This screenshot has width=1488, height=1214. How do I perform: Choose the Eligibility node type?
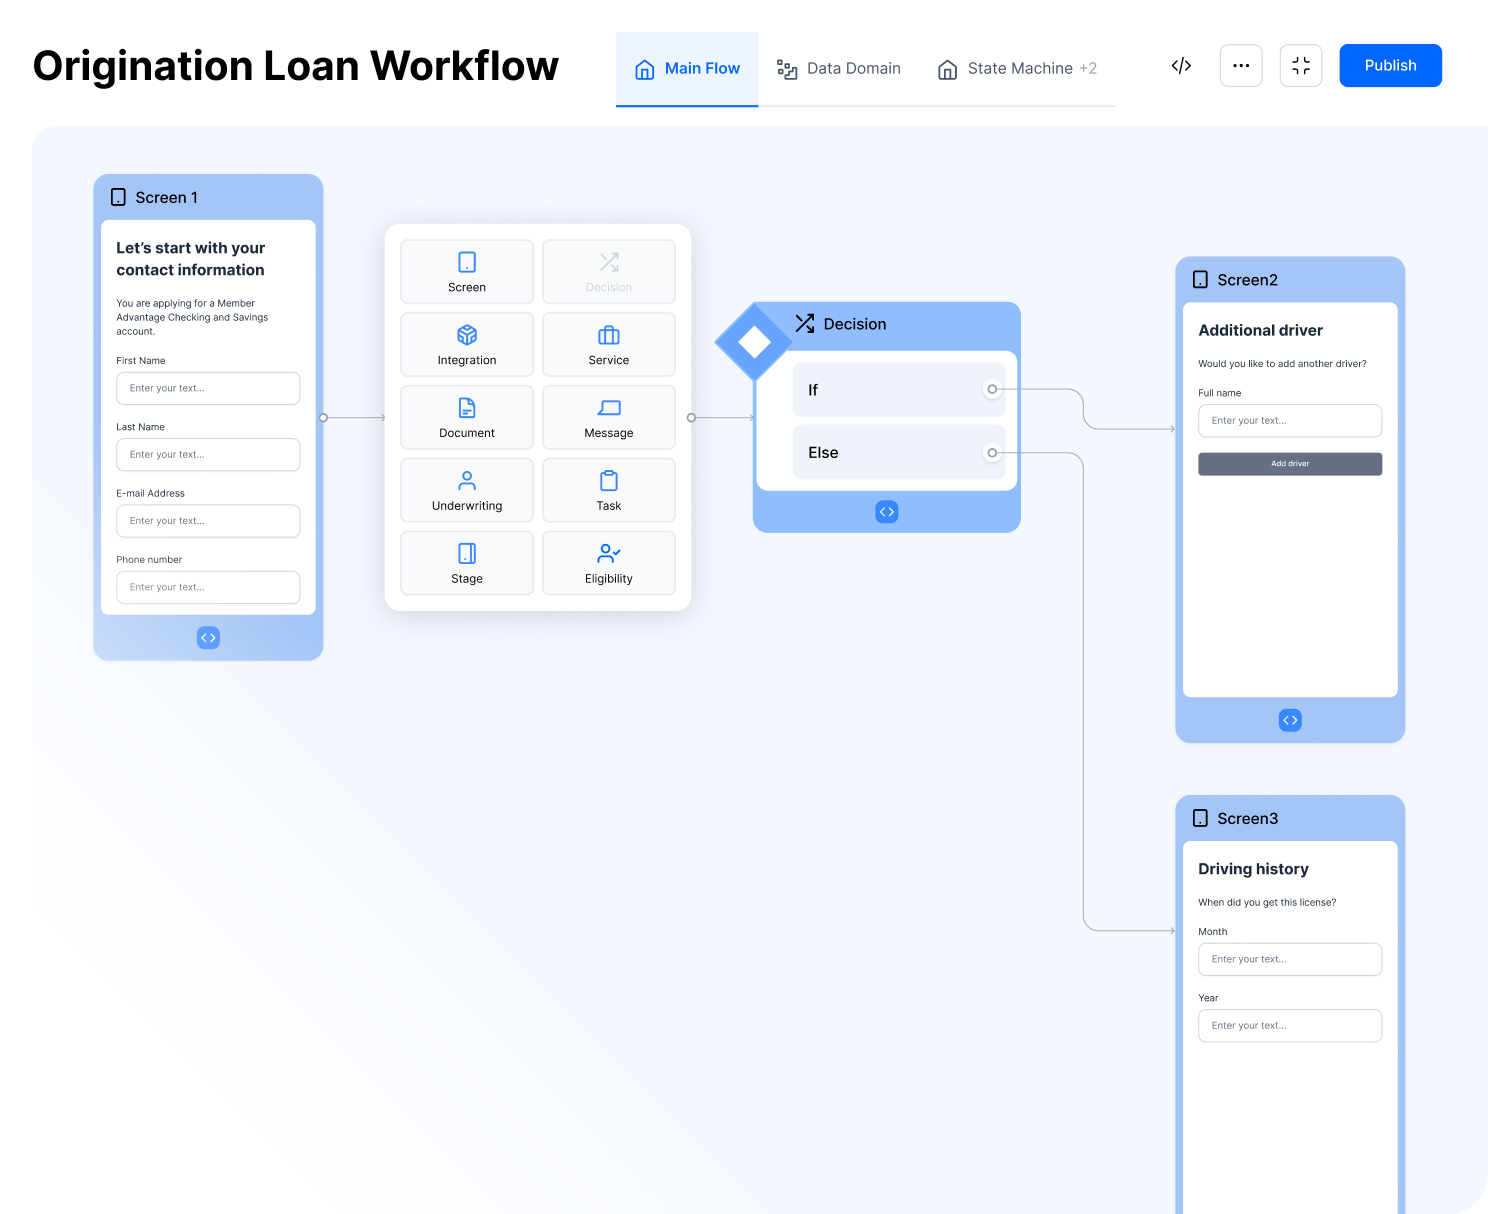pos(608,562)
